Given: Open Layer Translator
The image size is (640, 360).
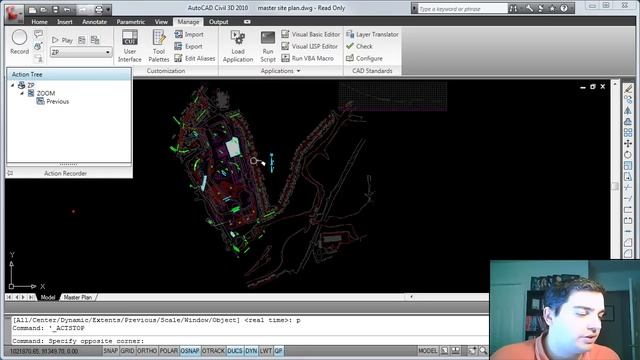Looking at the screenshot, I should [x=372, y=34].
